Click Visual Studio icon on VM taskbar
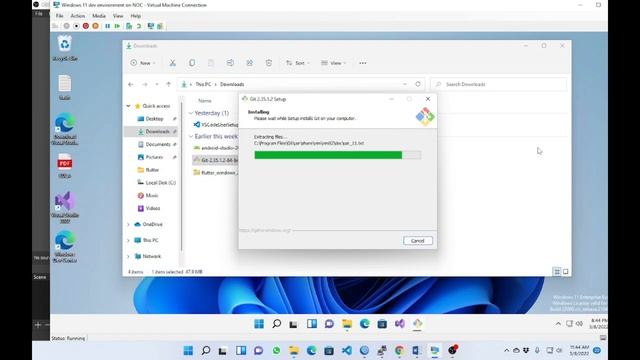The width and height of the screenshot is (640, 360). point(400,324)
